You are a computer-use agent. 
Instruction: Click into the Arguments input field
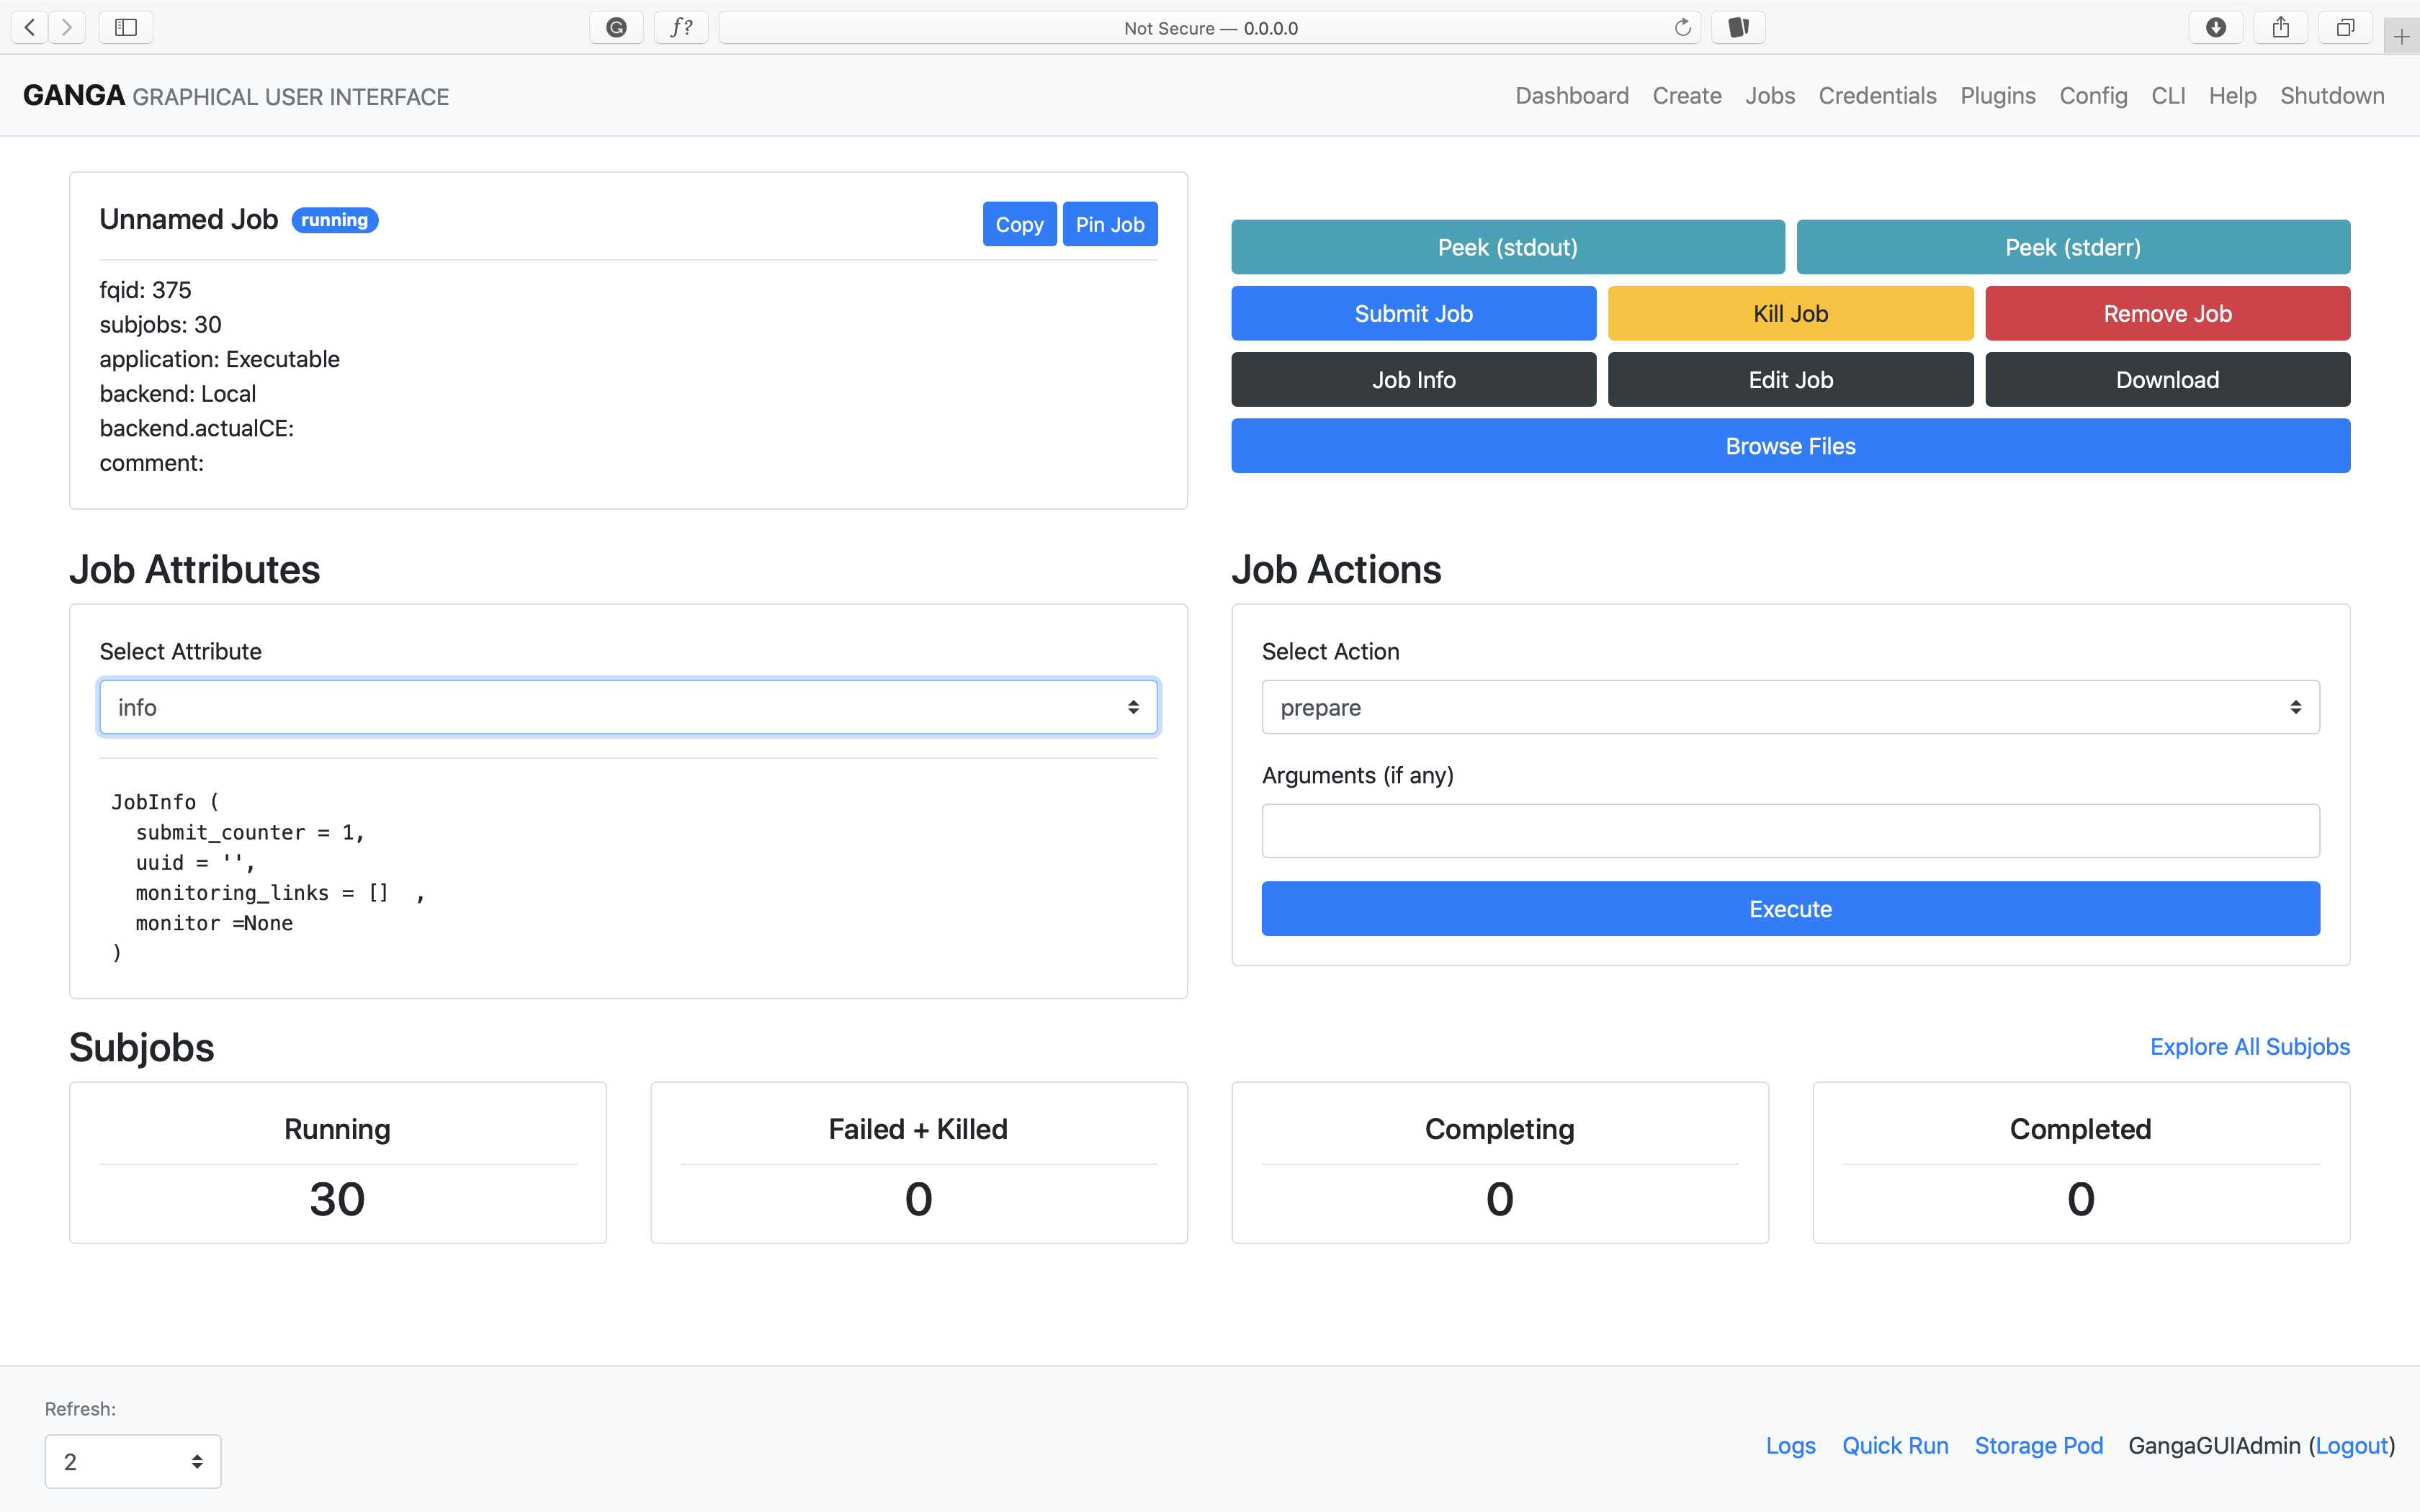[1790, 831]
